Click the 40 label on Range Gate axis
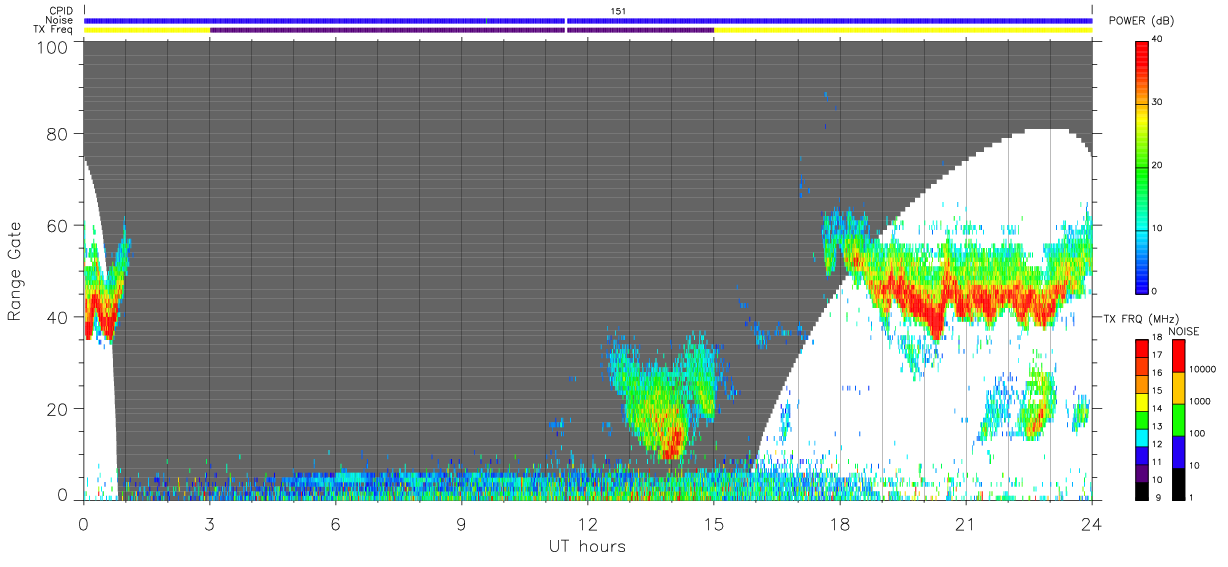The image size is (1228, 567). click(58, 317)
